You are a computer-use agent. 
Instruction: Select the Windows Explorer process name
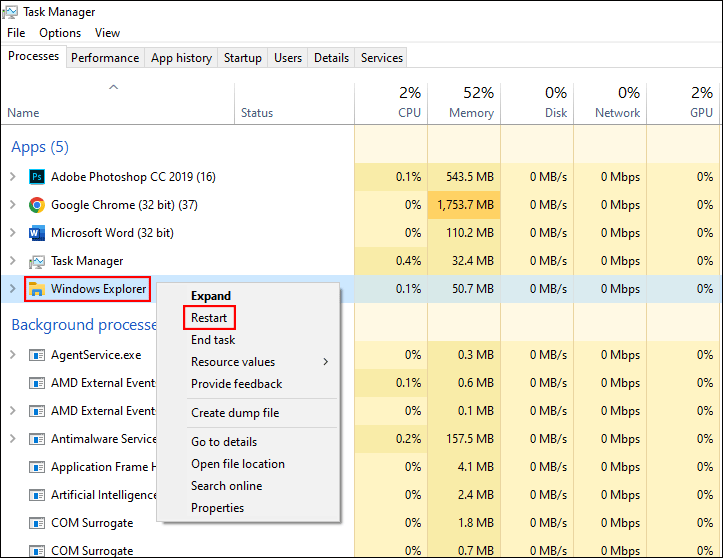pyautogui.click(x=98, y=289)
